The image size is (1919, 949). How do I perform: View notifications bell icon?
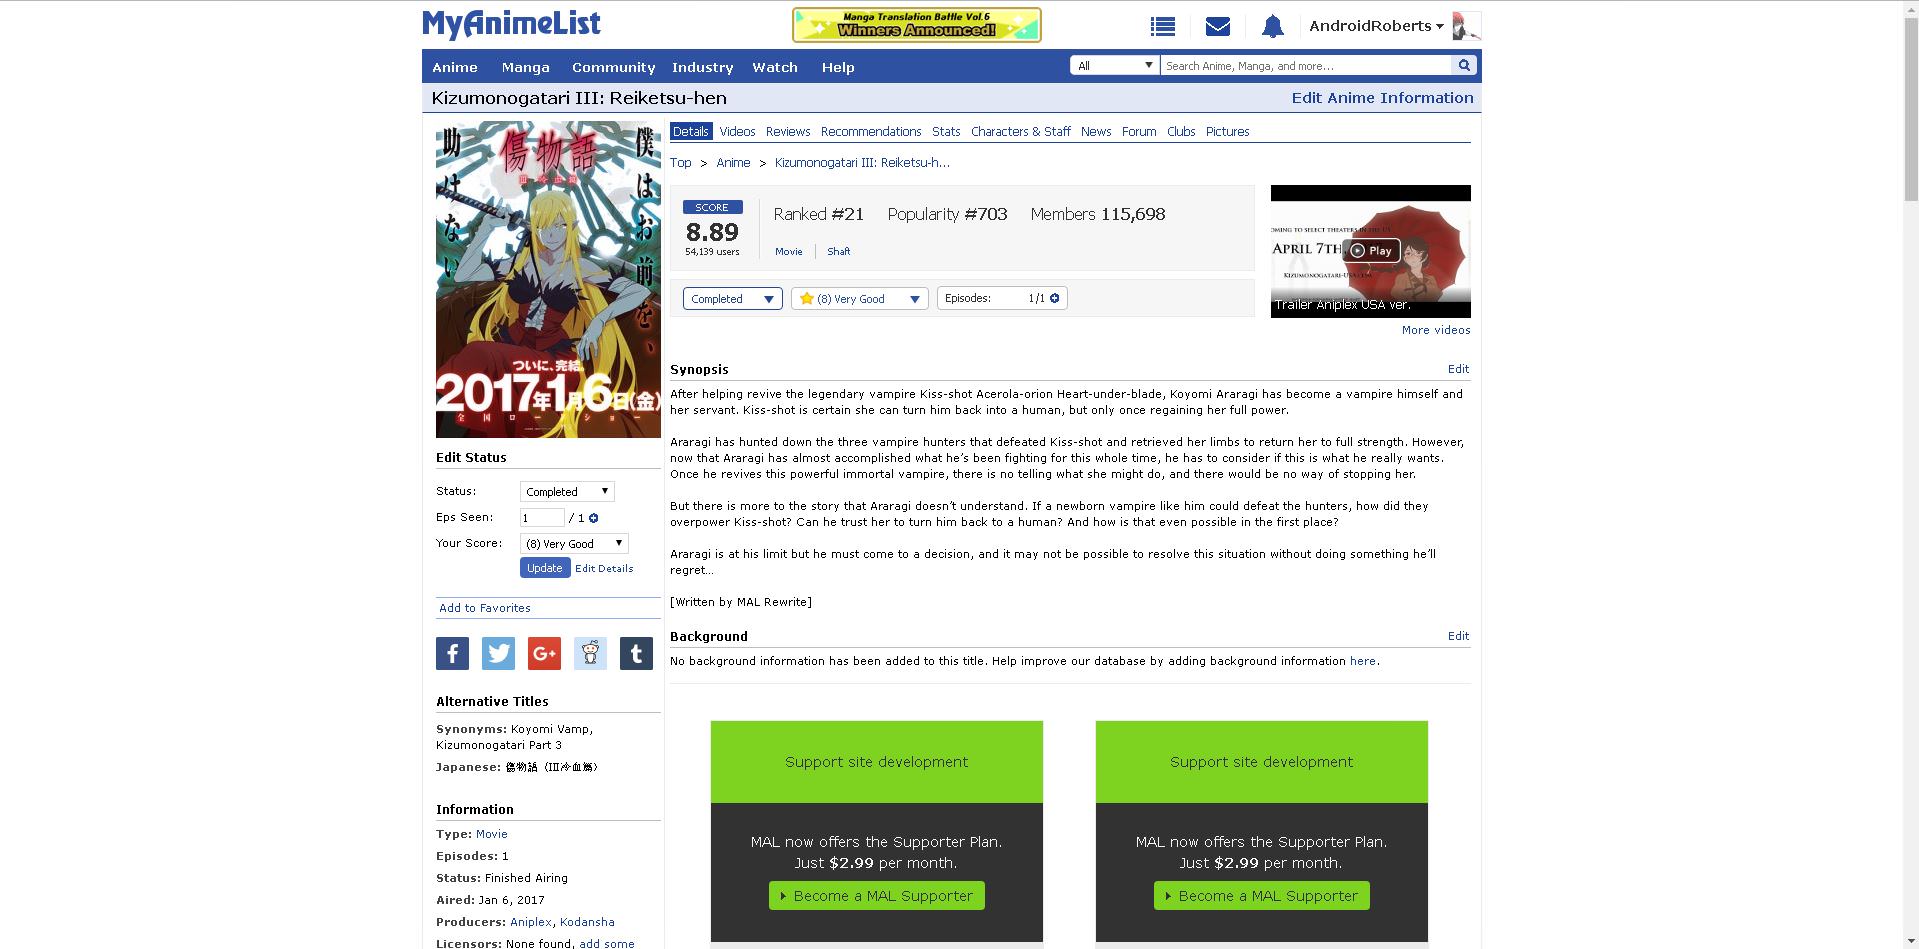(x=1272, y=27)
